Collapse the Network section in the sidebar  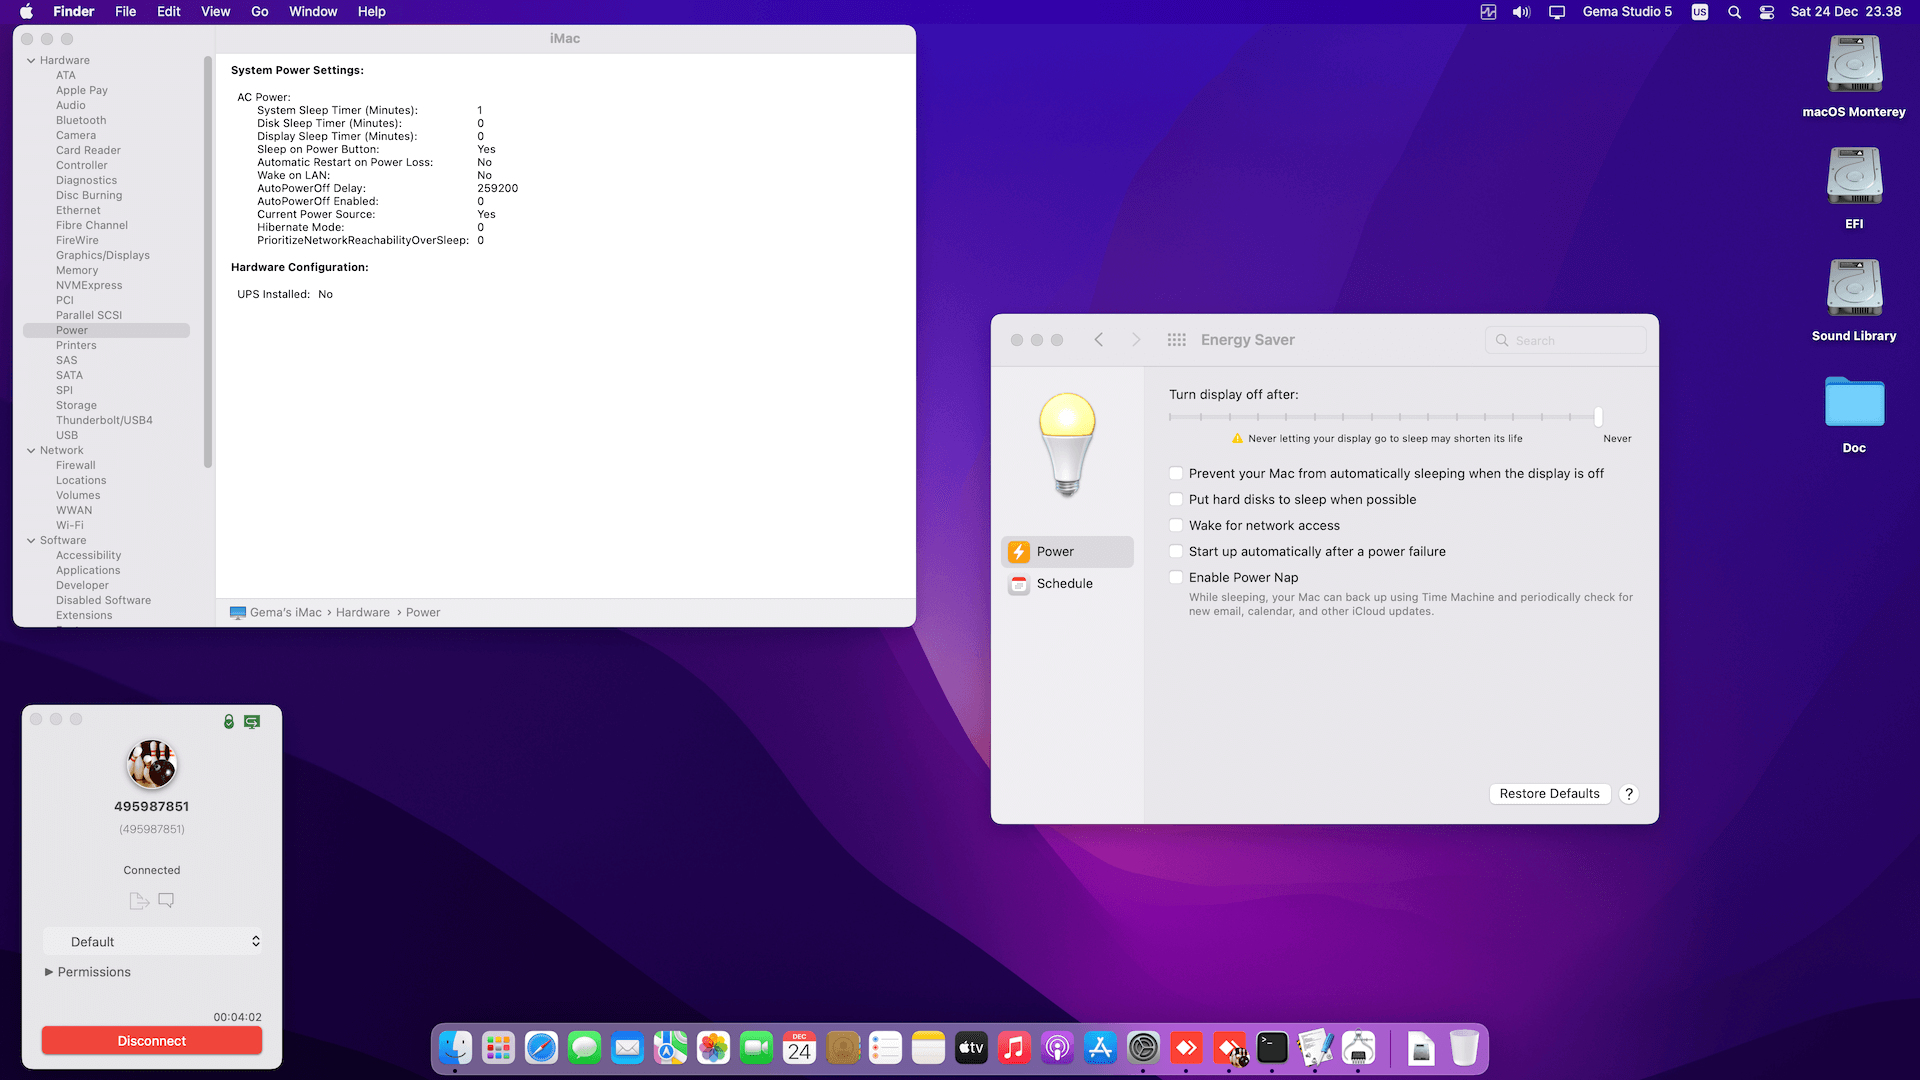(x=31, y=451)
